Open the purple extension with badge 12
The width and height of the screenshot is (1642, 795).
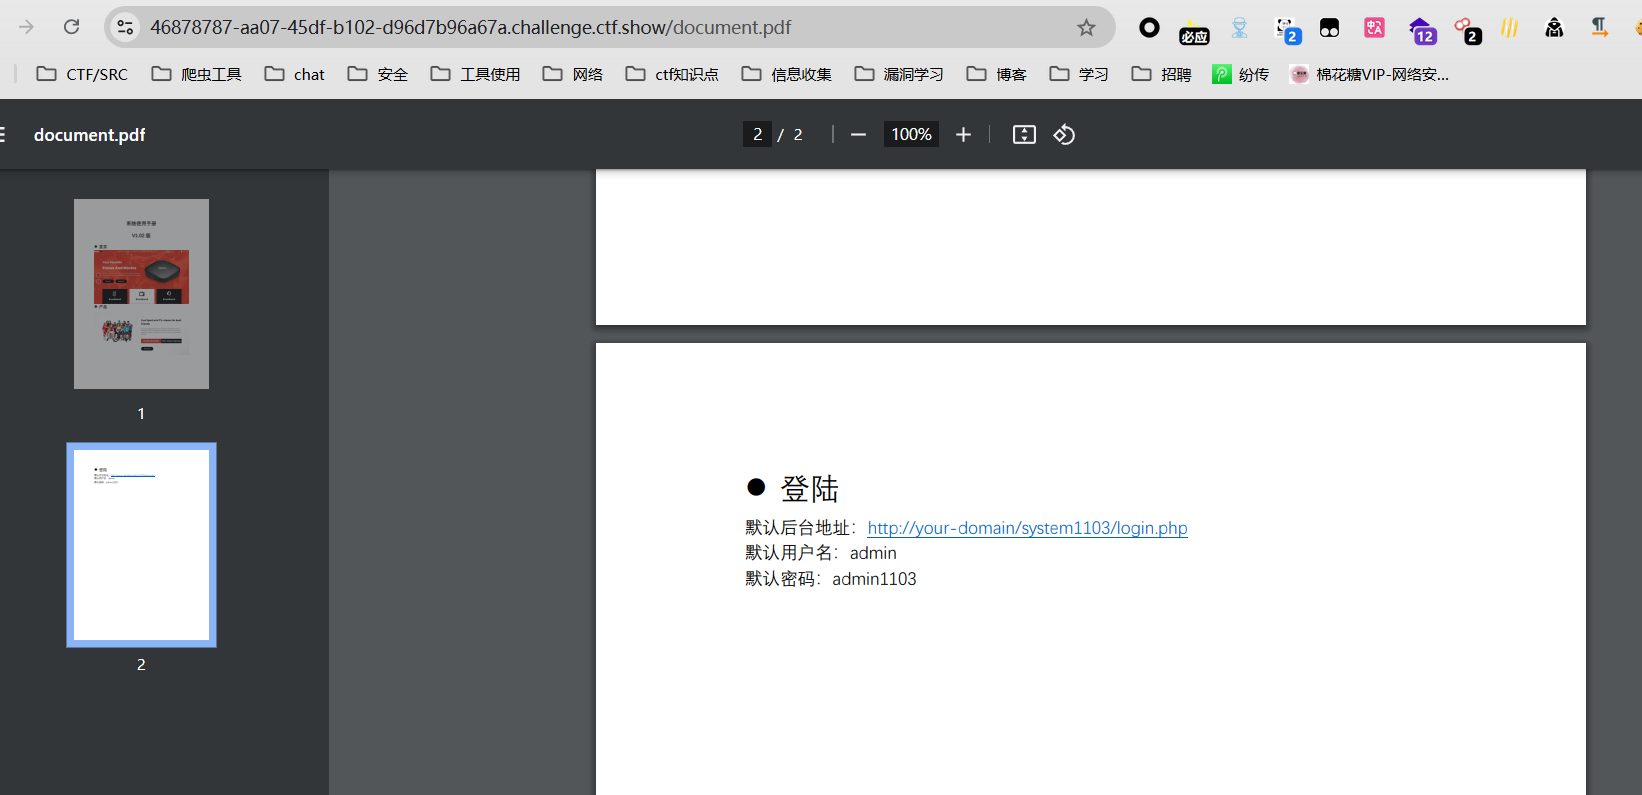click(x=1422, y=31)
